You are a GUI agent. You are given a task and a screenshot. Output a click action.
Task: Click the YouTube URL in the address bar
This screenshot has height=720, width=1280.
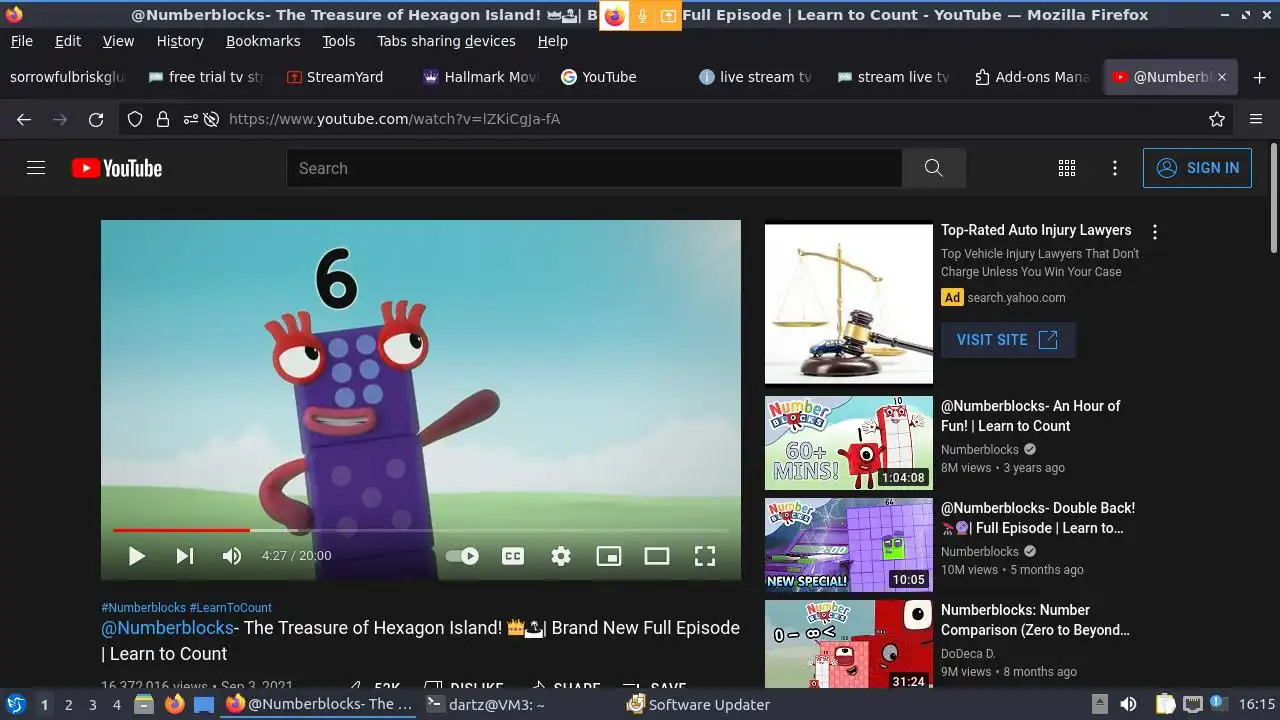[x=394, y=119]
